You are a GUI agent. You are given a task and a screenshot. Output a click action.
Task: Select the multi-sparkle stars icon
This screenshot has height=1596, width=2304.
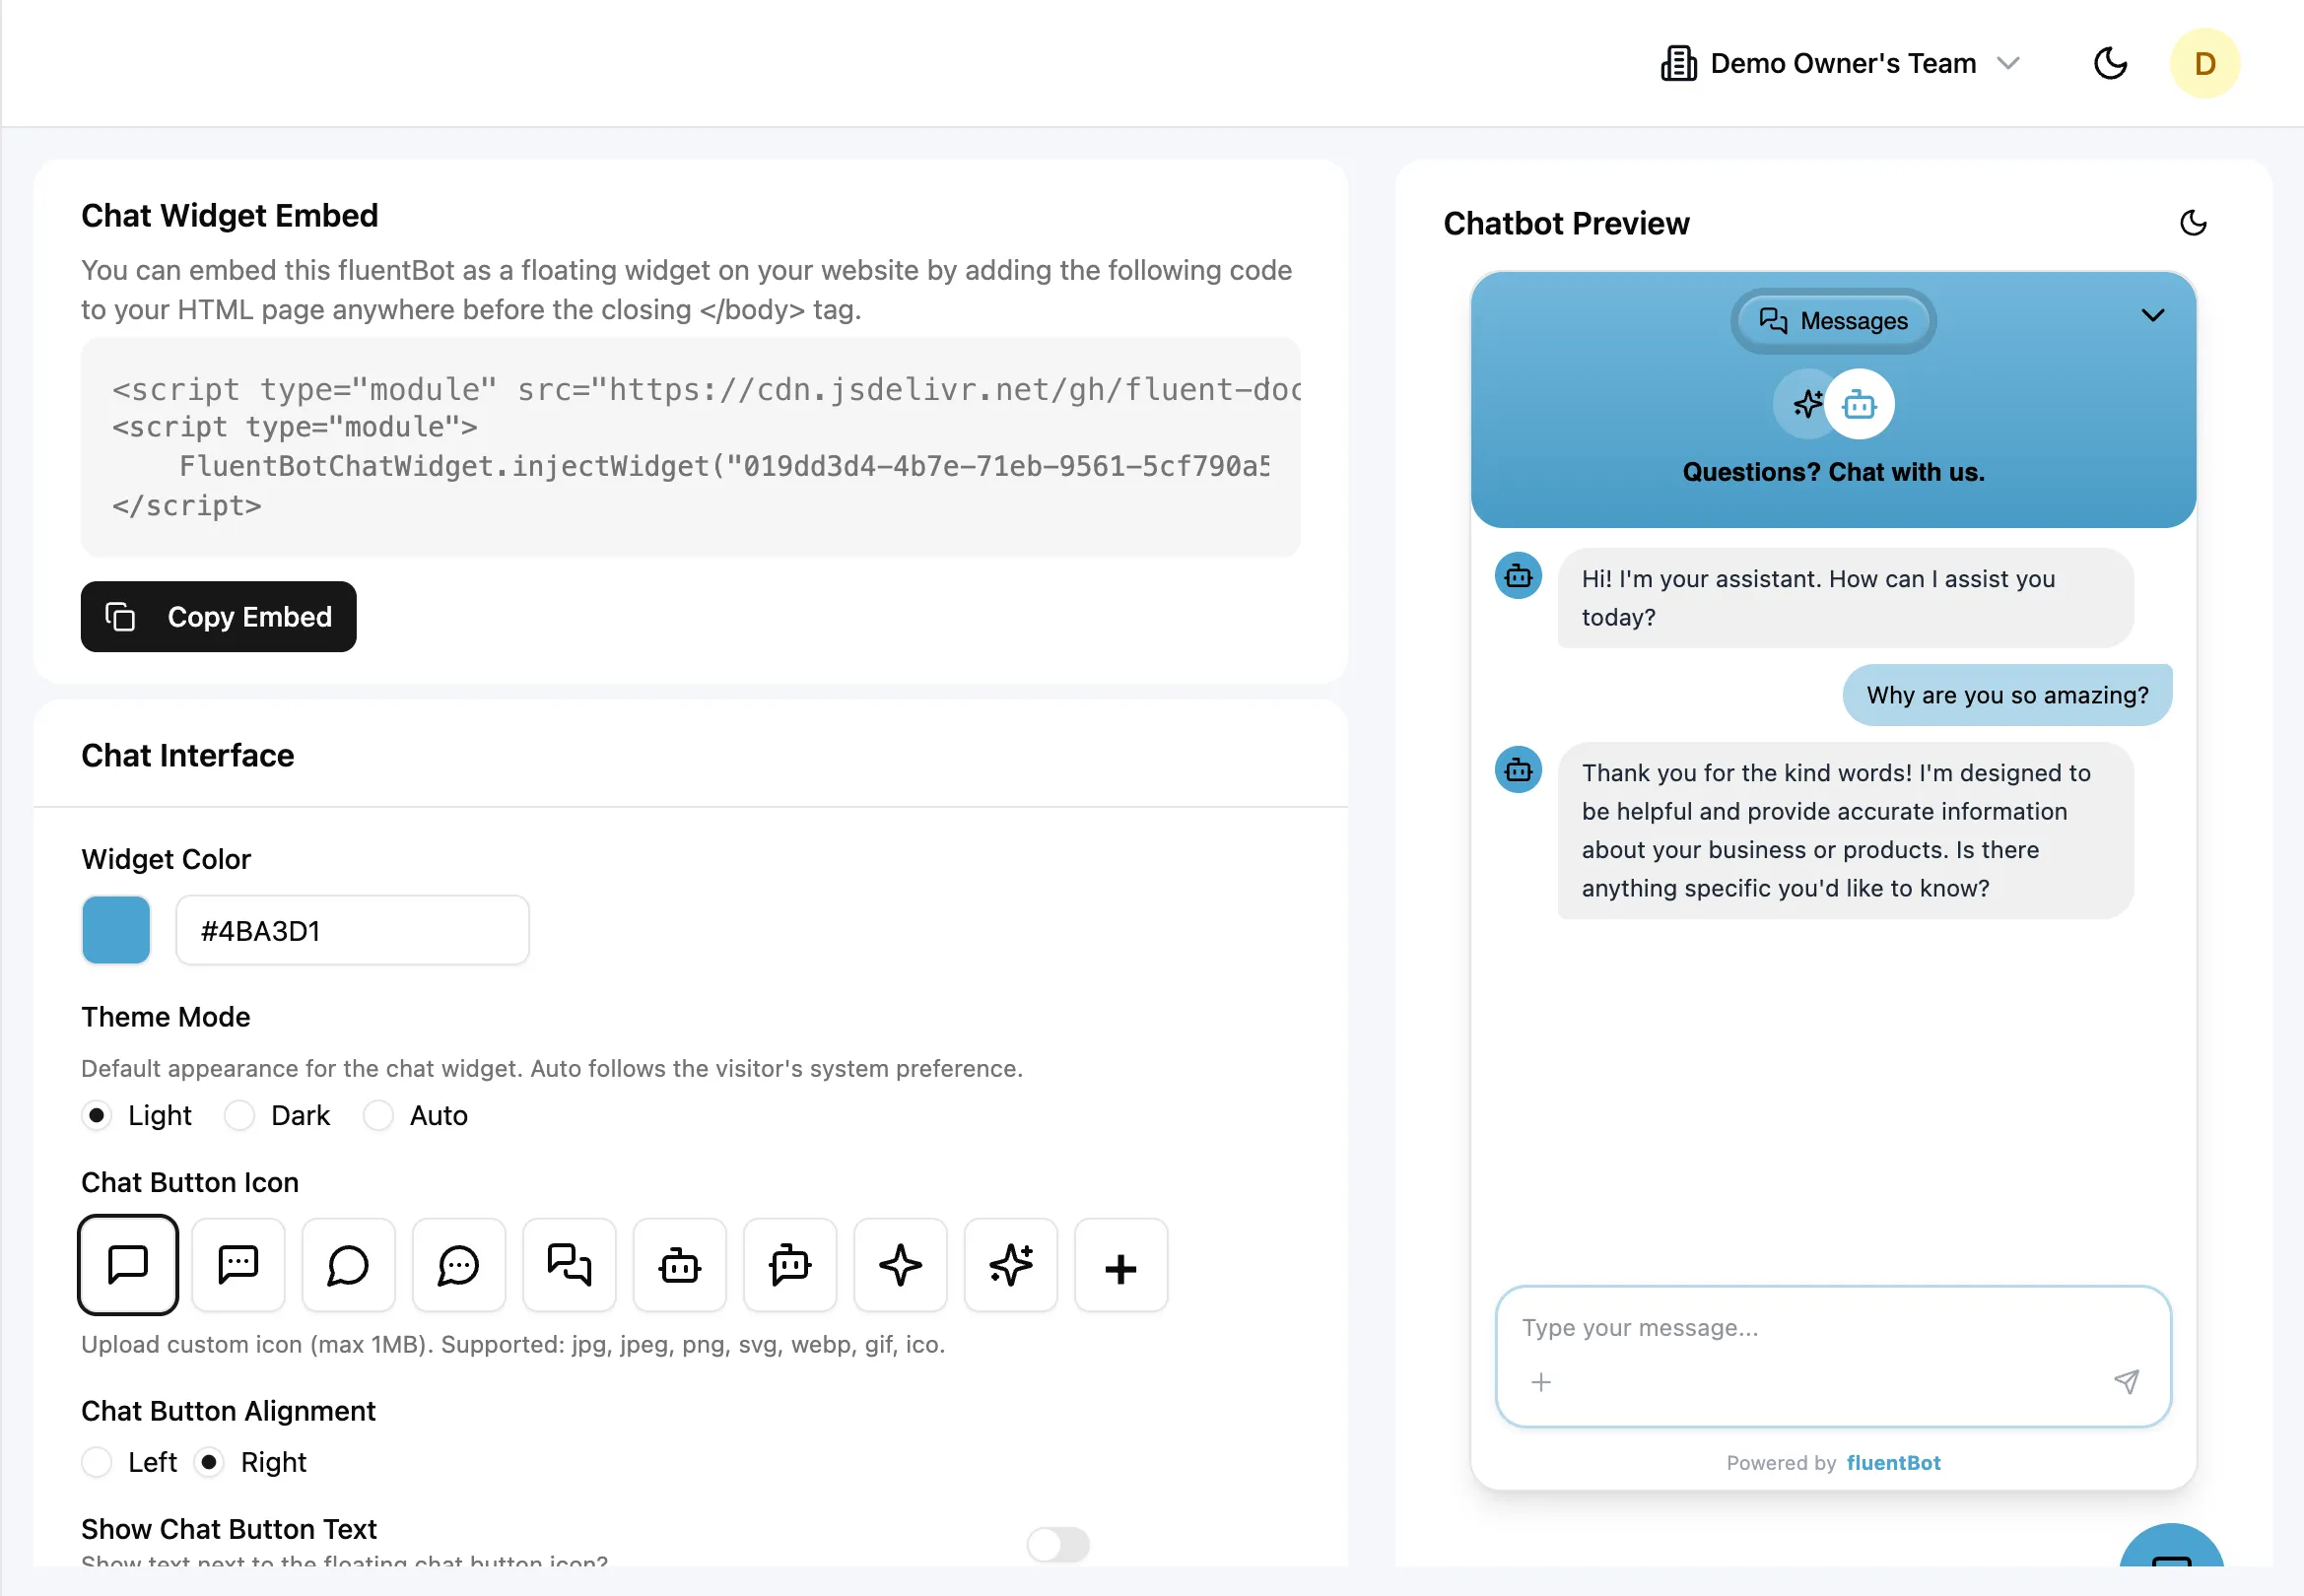[1011, 1265]
